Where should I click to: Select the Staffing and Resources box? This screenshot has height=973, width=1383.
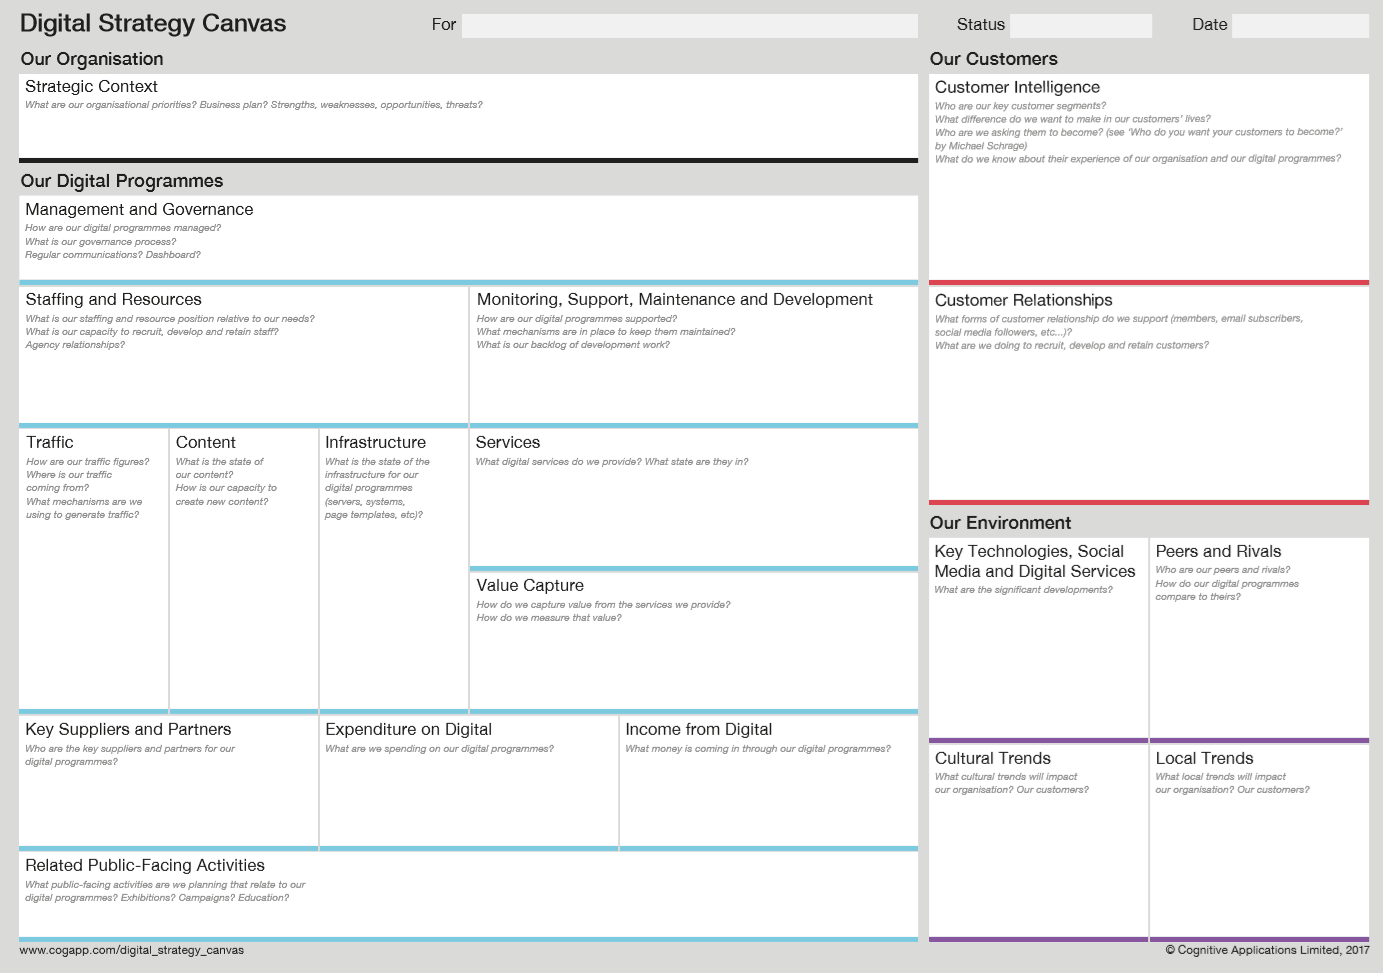click(x=243, y=355)
